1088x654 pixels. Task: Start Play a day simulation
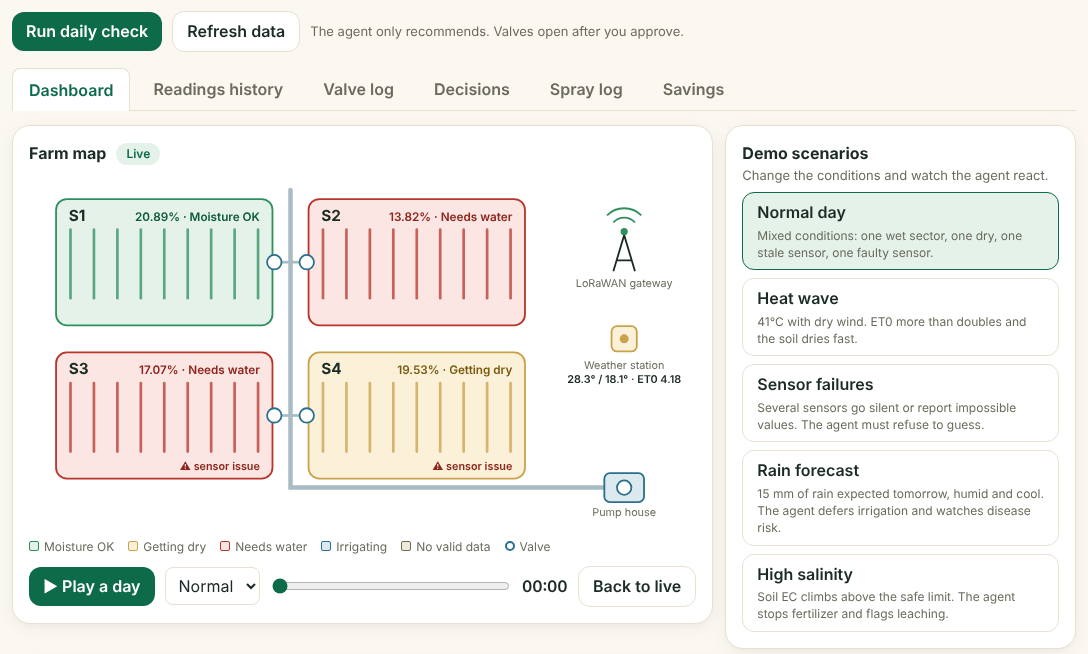click(x=92, y=587)
